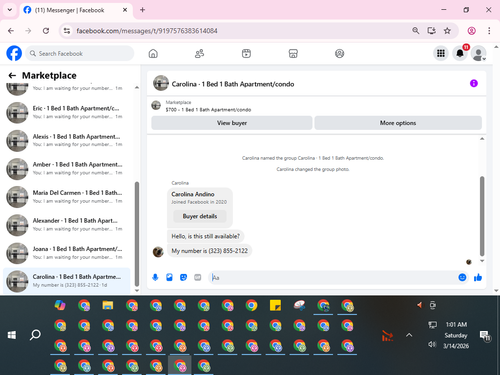This screenshot has width=500, height=375.
Task: Click the chat messages vertical scrollbar
Action: 482,216
